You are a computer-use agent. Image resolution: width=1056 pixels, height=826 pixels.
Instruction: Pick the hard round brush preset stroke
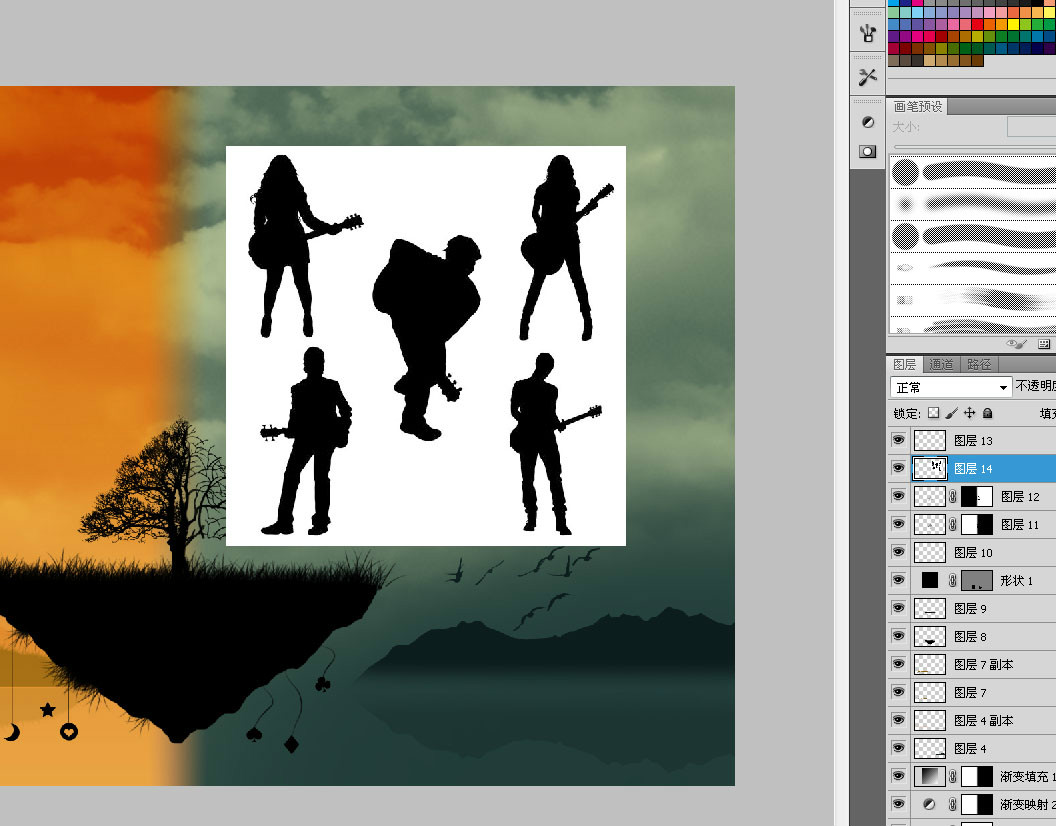[x=972, y=172]
